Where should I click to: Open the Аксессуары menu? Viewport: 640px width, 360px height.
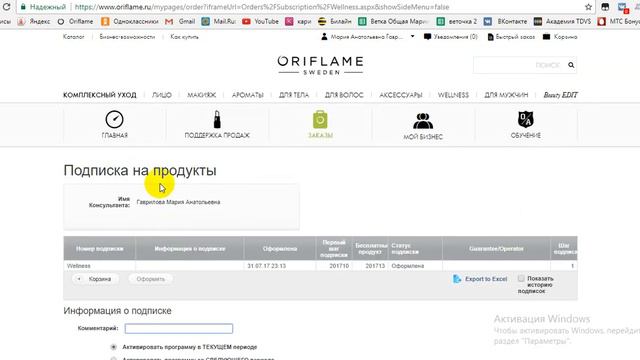coord(400,95)
